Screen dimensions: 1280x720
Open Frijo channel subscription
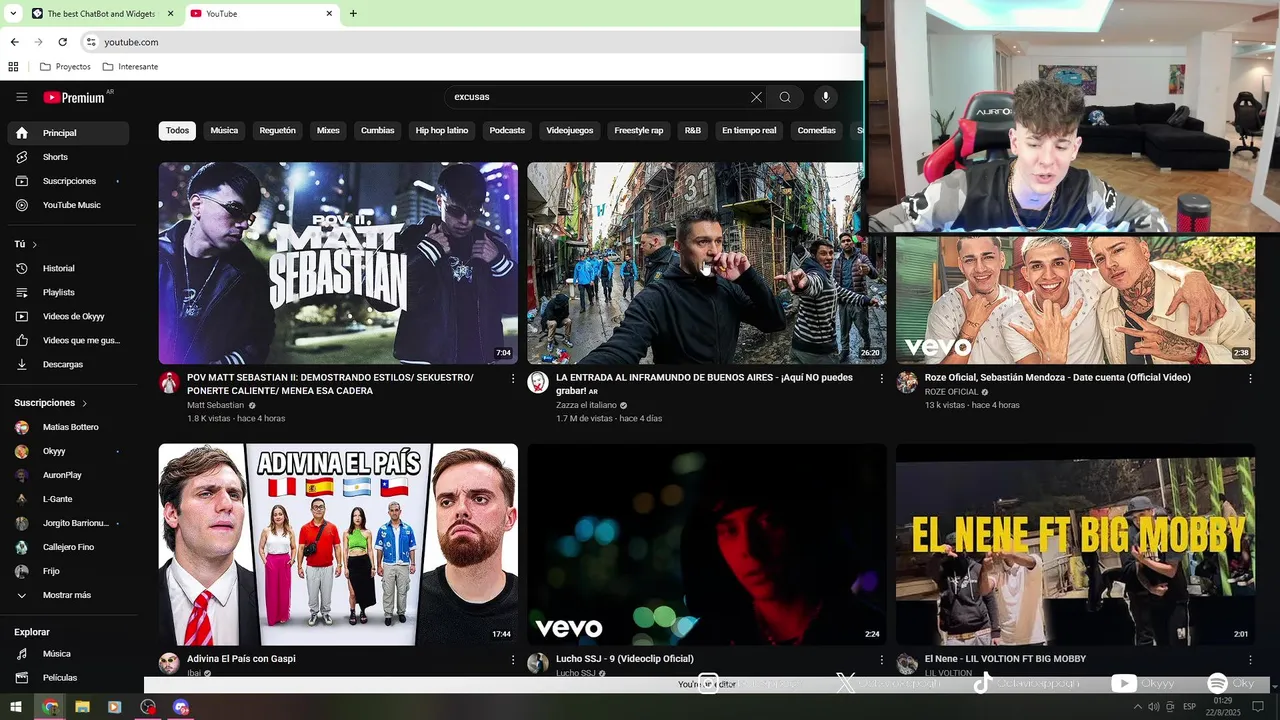tap(68, 571)
